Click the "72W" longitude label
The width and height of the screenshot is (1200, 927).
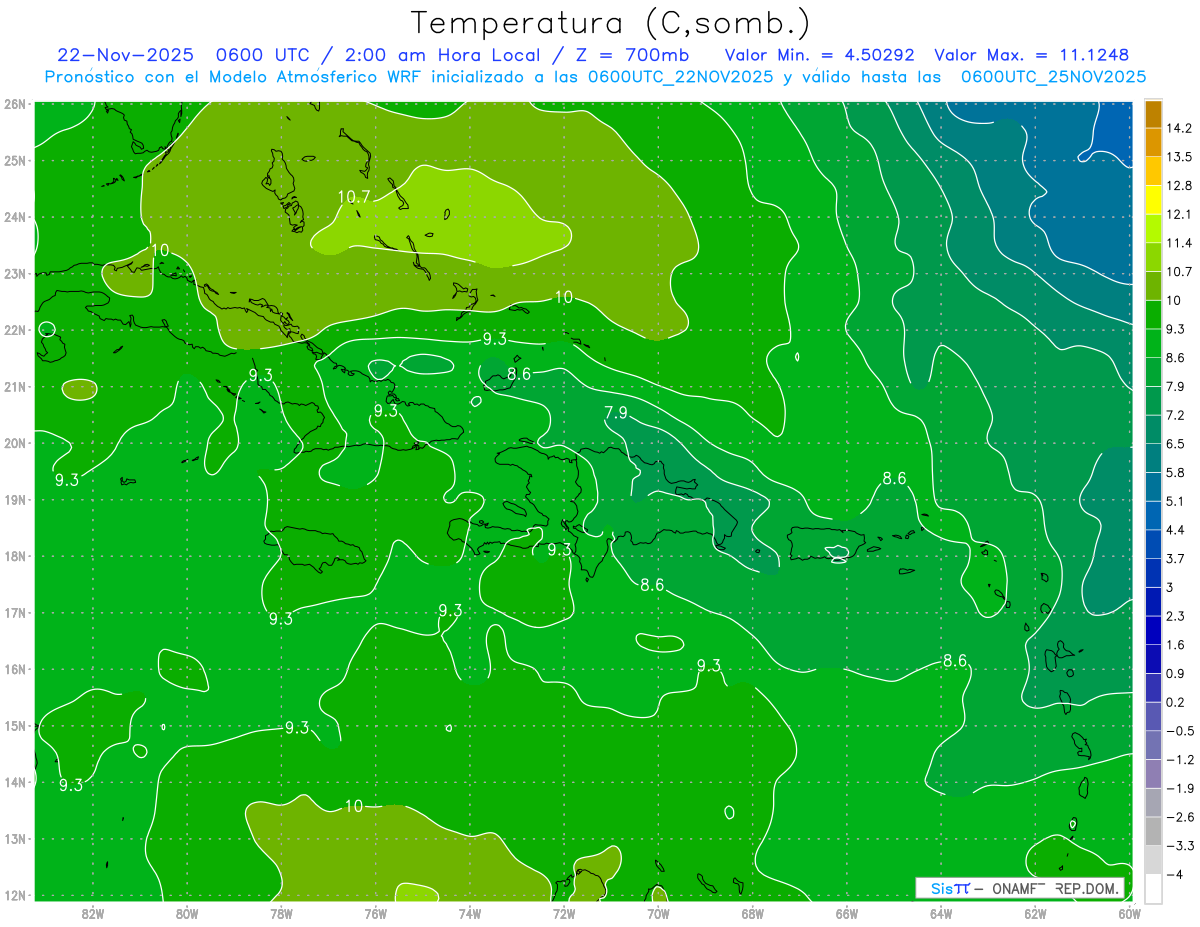click(564, 913)
